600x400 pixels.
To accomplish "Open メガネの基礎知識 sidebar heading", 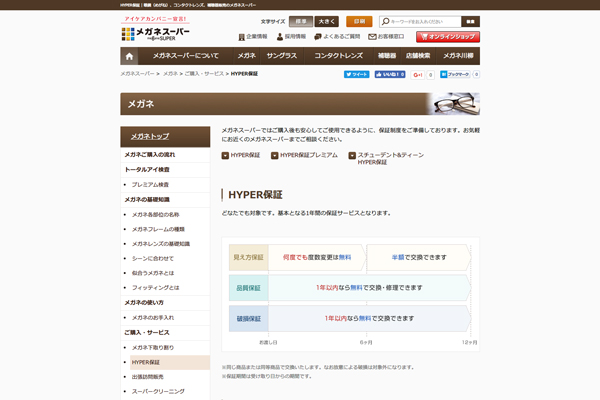I will coord(165,200).
